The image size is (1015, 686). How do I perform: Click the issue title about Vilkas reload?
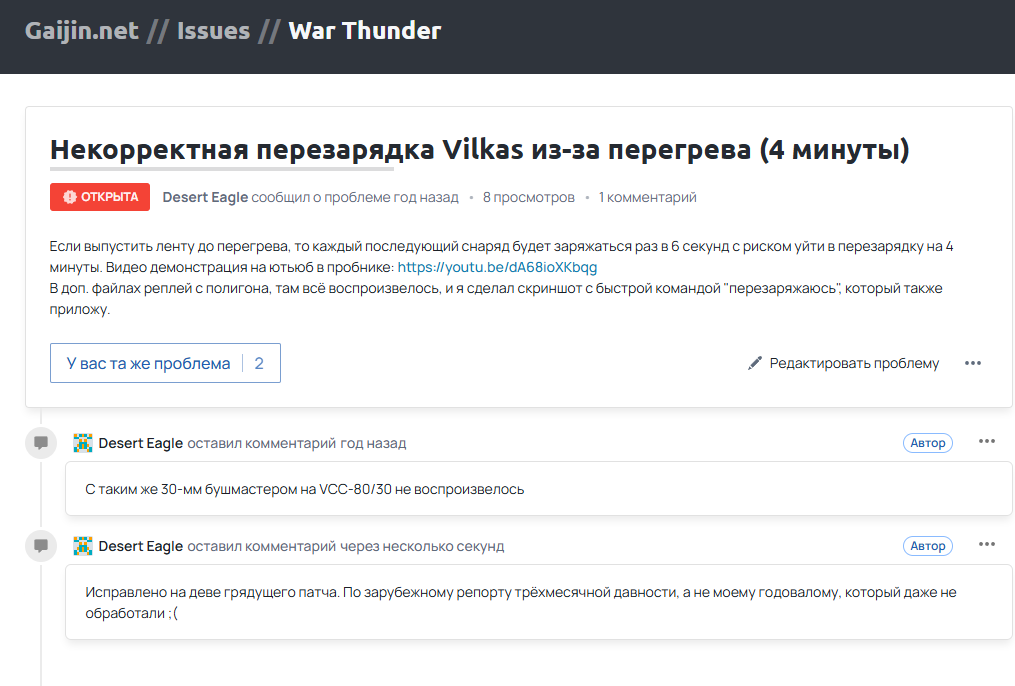(x=479, y=151)
